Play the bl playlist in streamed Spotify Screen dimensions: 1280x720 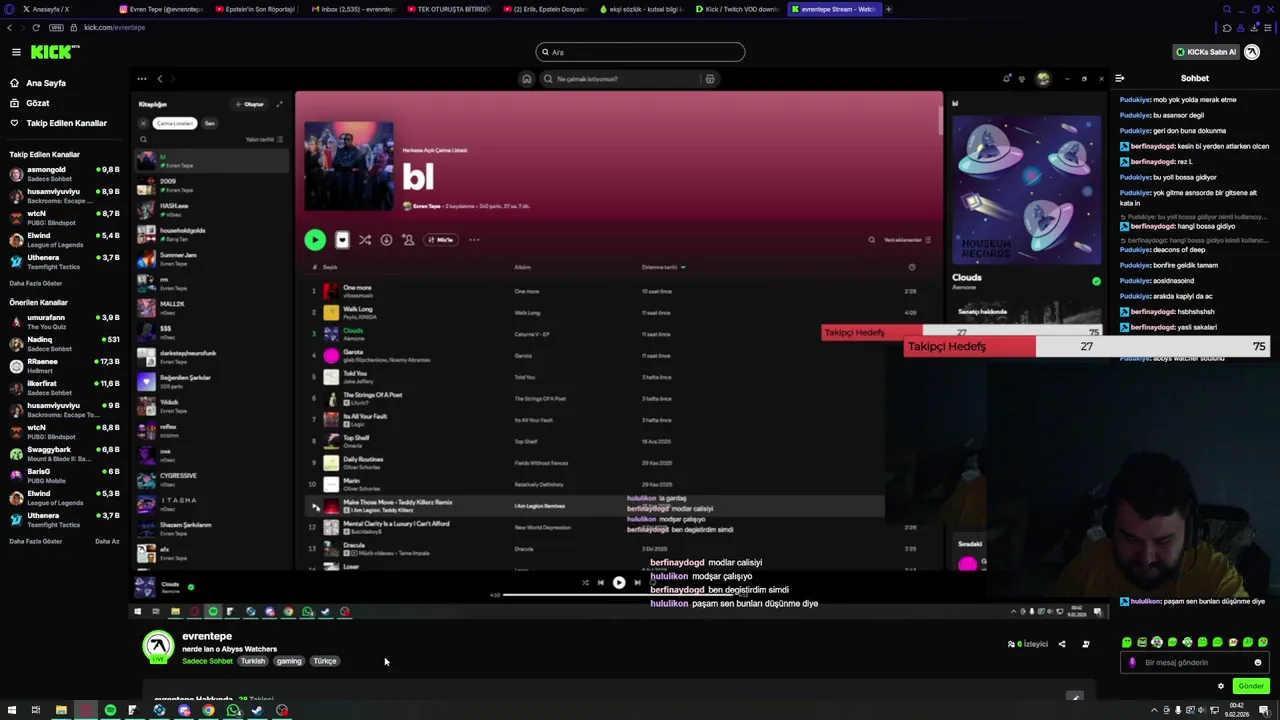315,240
